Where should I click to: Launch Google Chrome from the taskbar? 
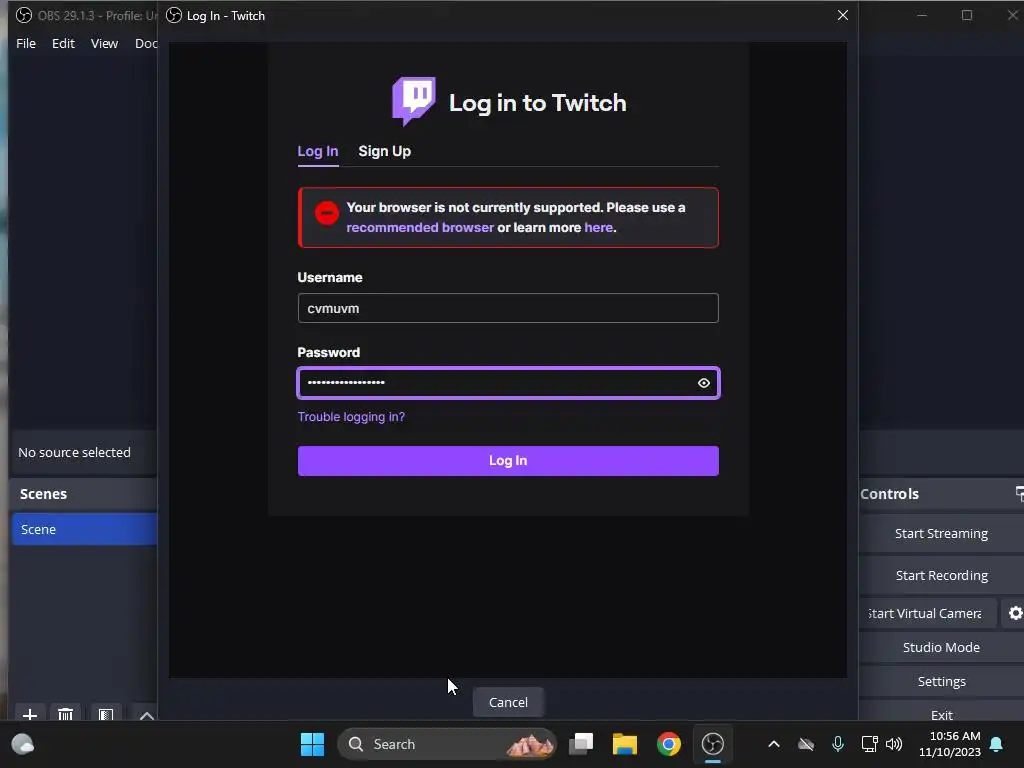669,744
